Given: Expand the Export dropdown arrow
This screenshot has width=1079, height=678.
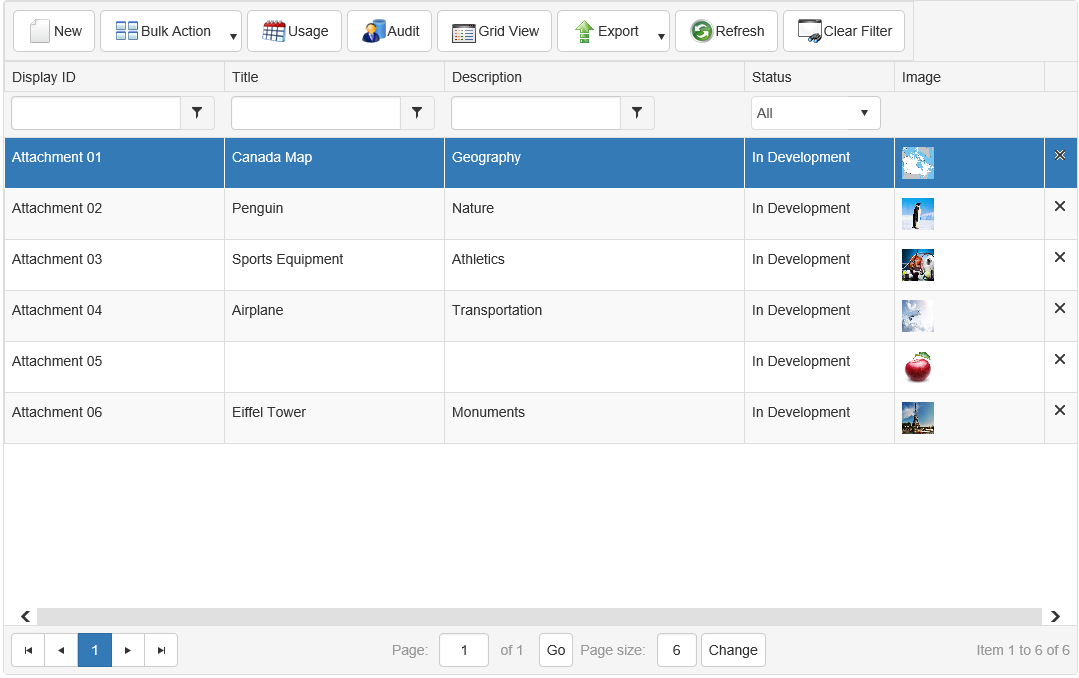Looking at the screenshot, I should (x=661, y=37).
